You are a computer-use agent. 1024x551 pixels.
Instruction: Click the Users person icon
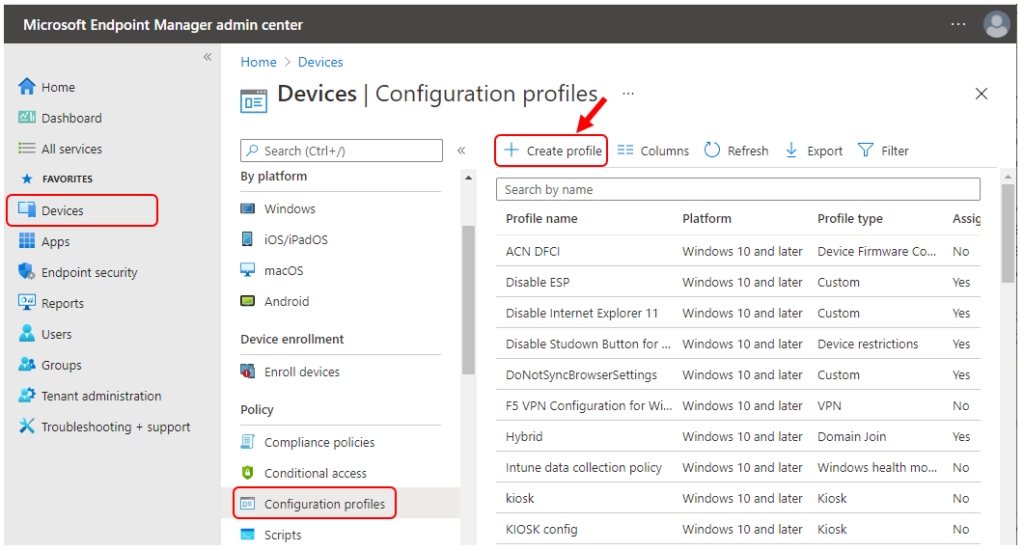tap(27, 334)
